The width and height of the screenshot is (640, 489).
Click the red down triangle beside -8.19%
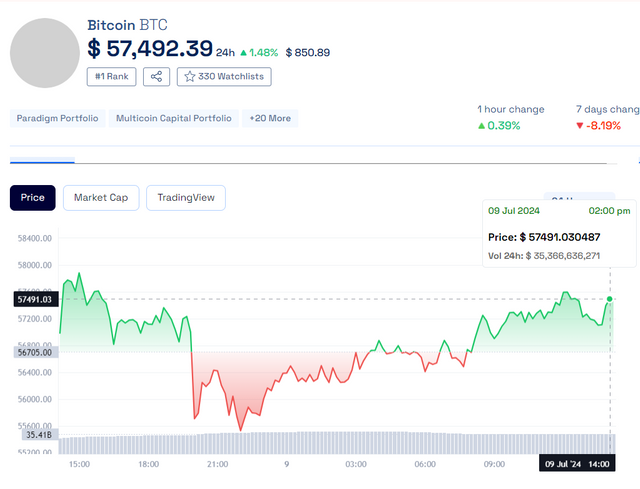point(580,126)
